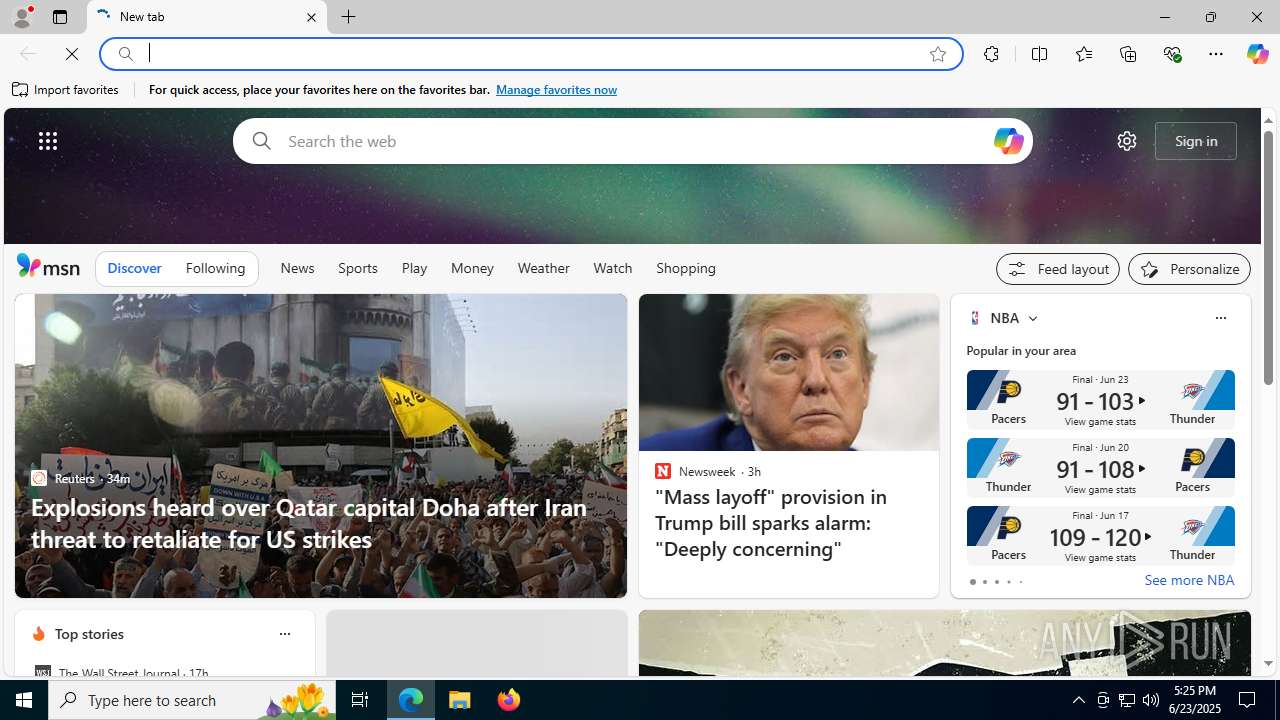This screenshot has width=1280, height=720.
Task: Show hidden system tray icons
Action: click(x=1078, y=700)
